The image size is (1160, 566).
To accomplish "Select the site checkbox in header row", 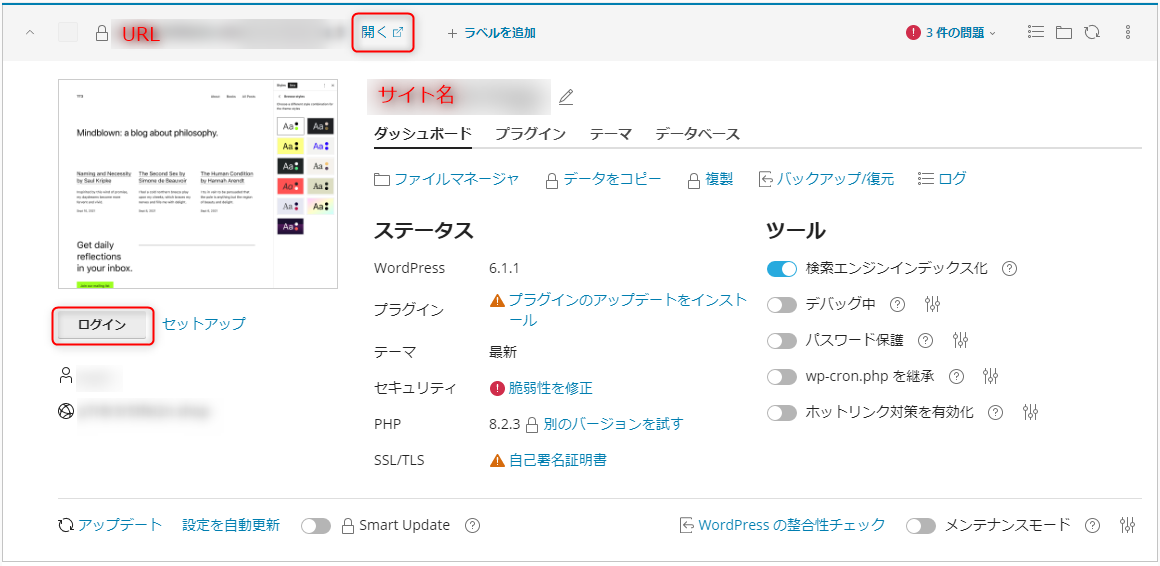I will [x=67, y=32].
